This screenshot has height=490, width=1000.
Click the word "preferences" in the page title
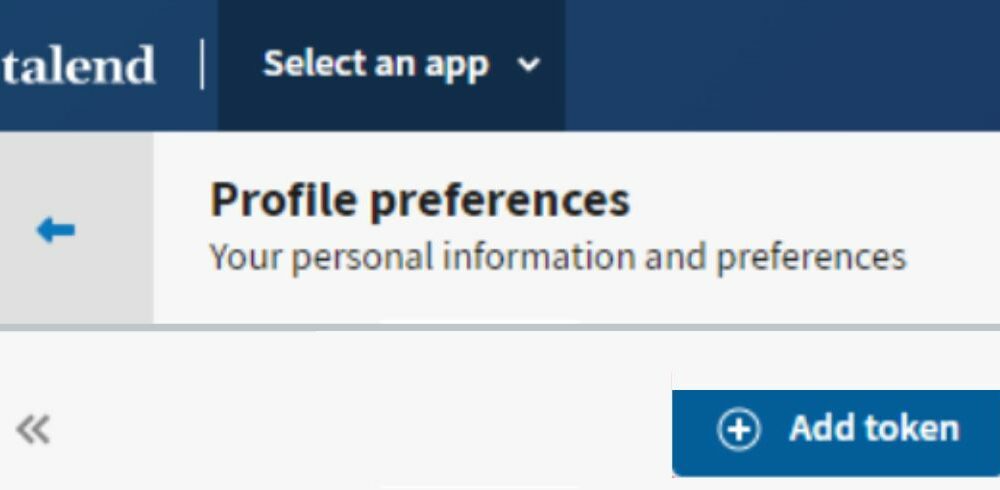[500, 201]
